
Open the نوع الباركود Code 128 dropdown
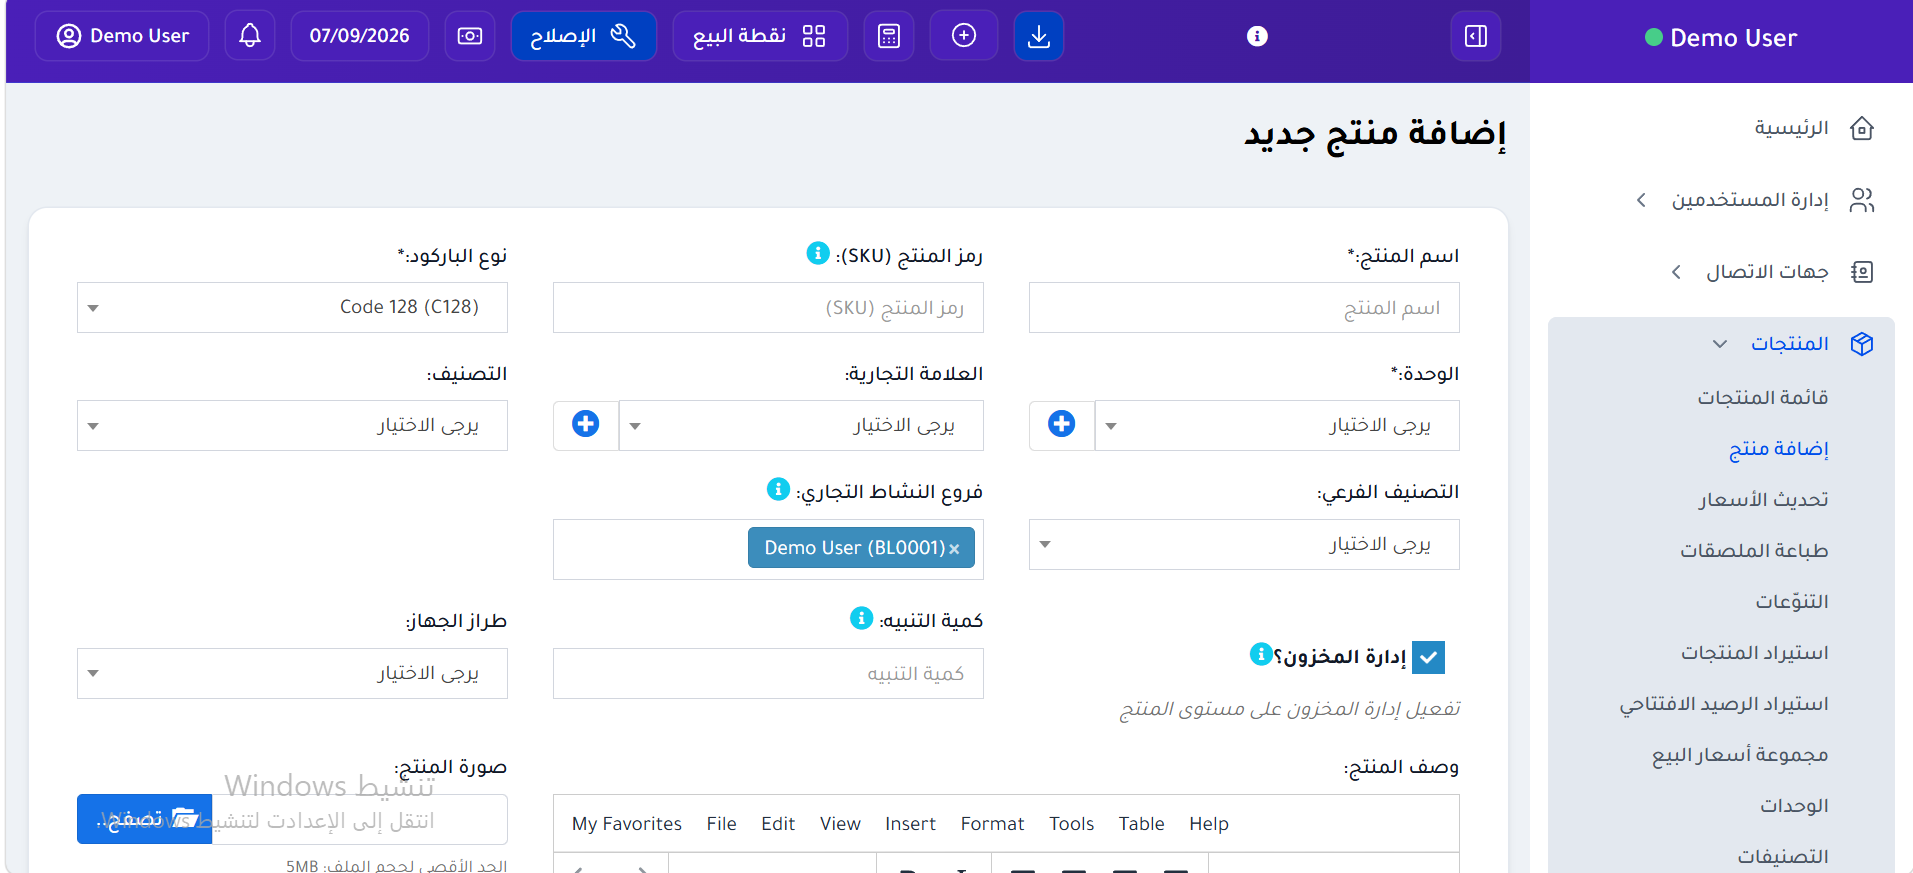[x=292, y=307]
